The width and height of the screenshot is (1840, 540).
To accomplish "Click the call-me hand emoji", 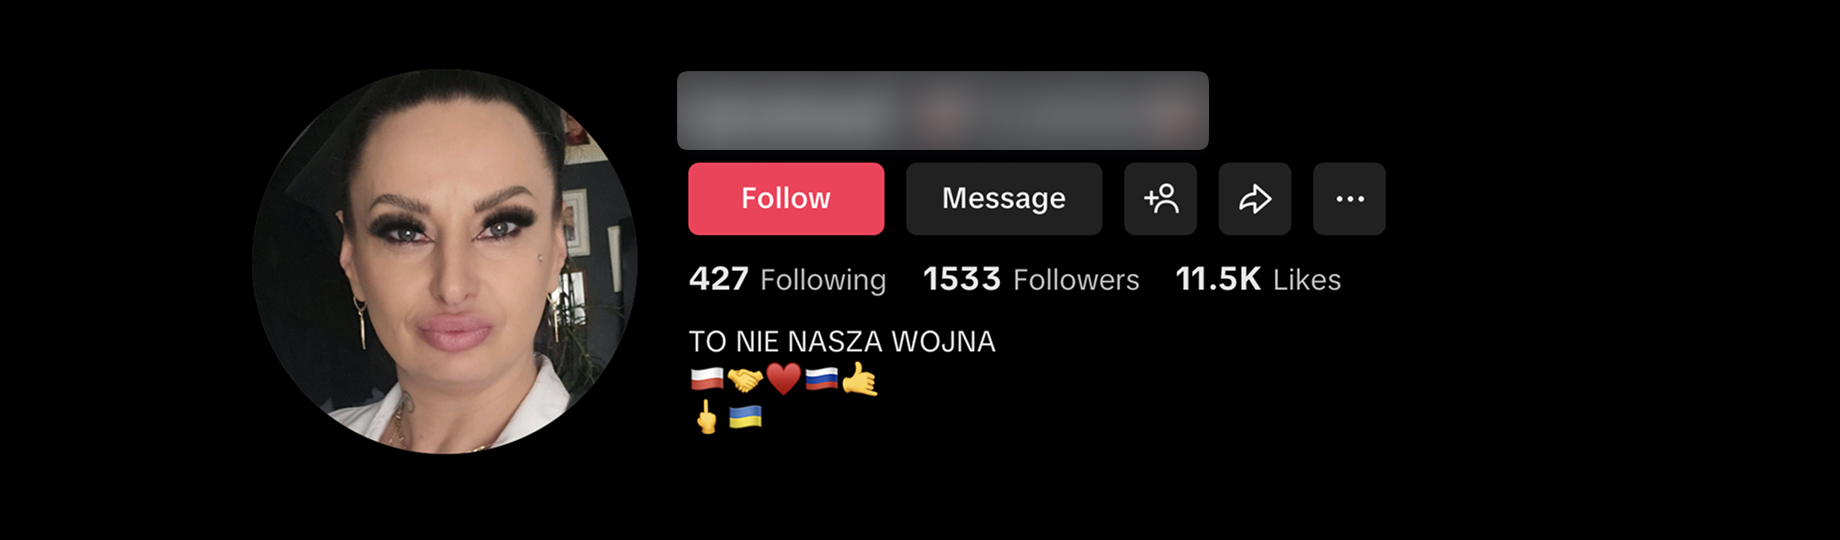I will 859,380.
